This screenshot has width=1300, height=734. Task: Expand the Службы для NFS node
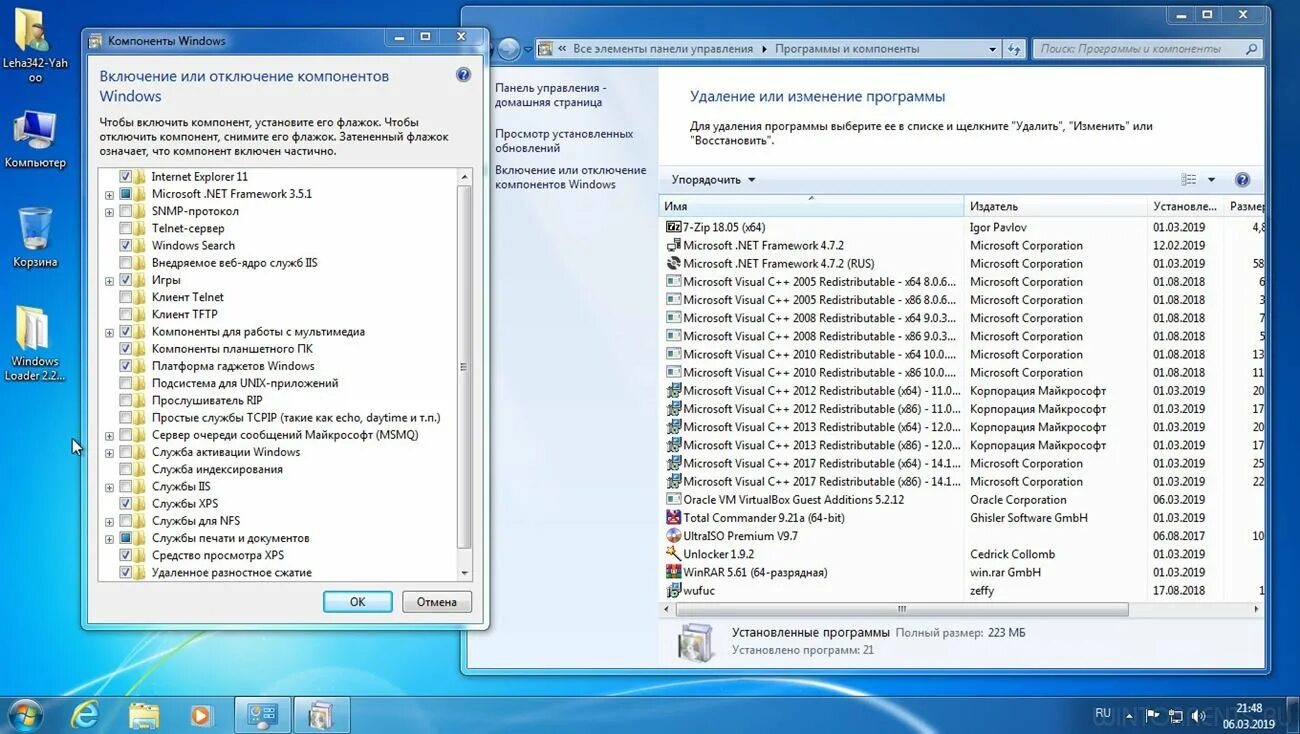109,521
